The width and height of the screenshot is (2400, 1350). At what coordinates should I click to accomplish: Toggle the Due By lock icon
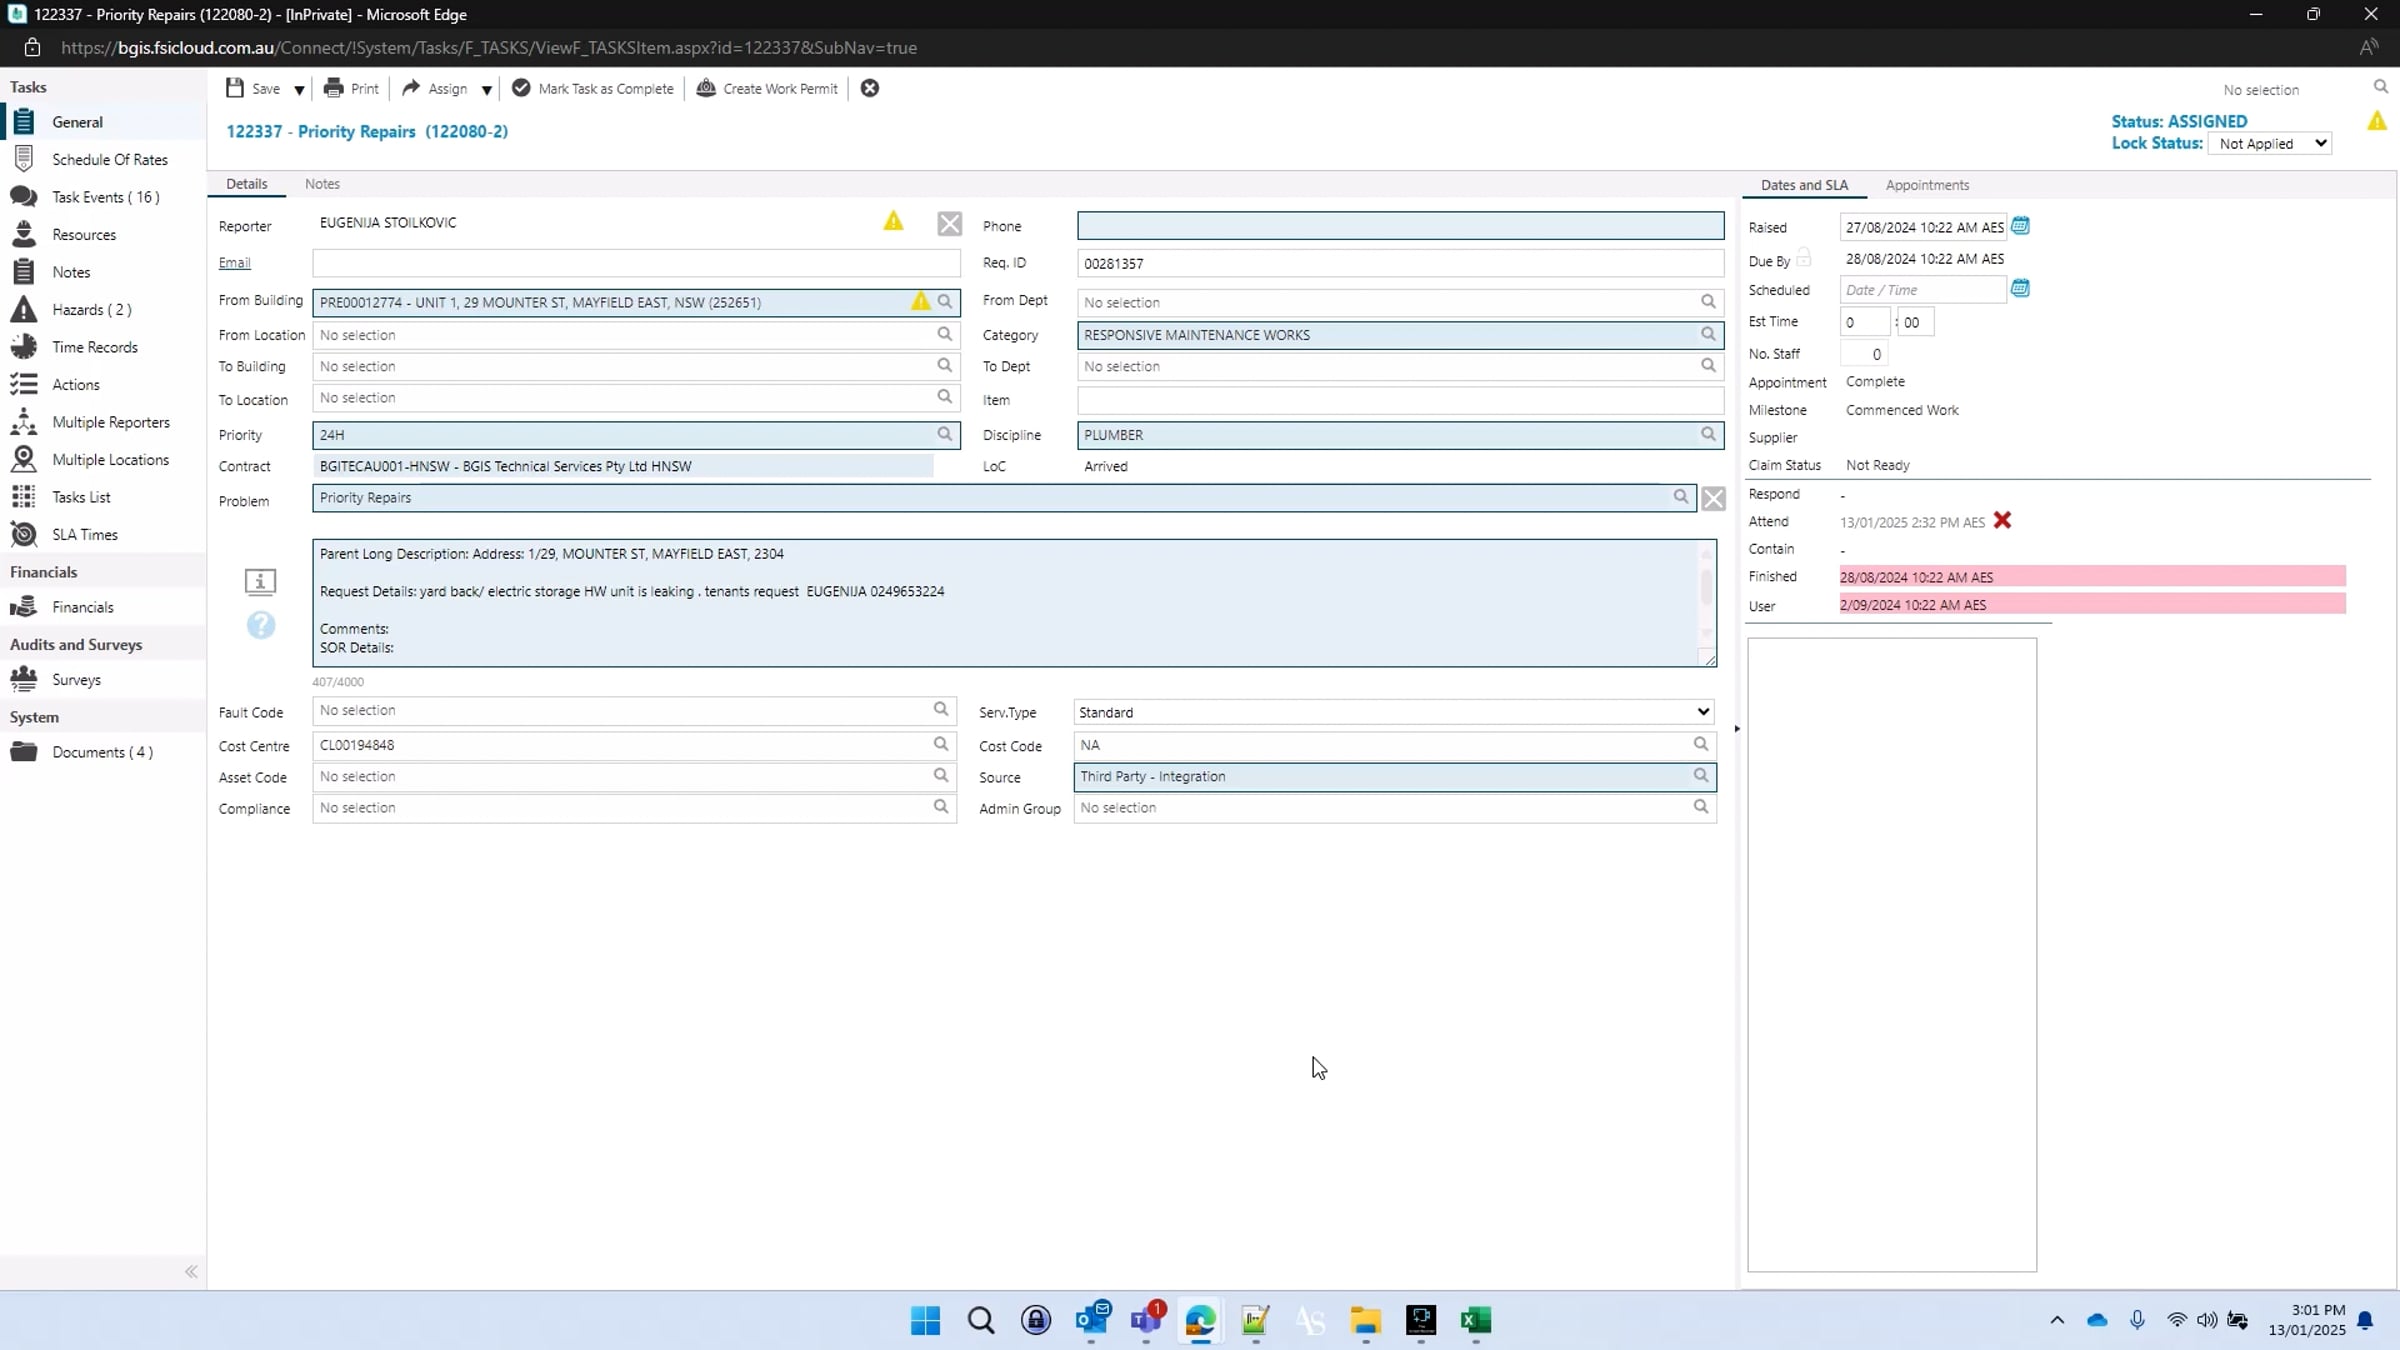(1803, 259)
